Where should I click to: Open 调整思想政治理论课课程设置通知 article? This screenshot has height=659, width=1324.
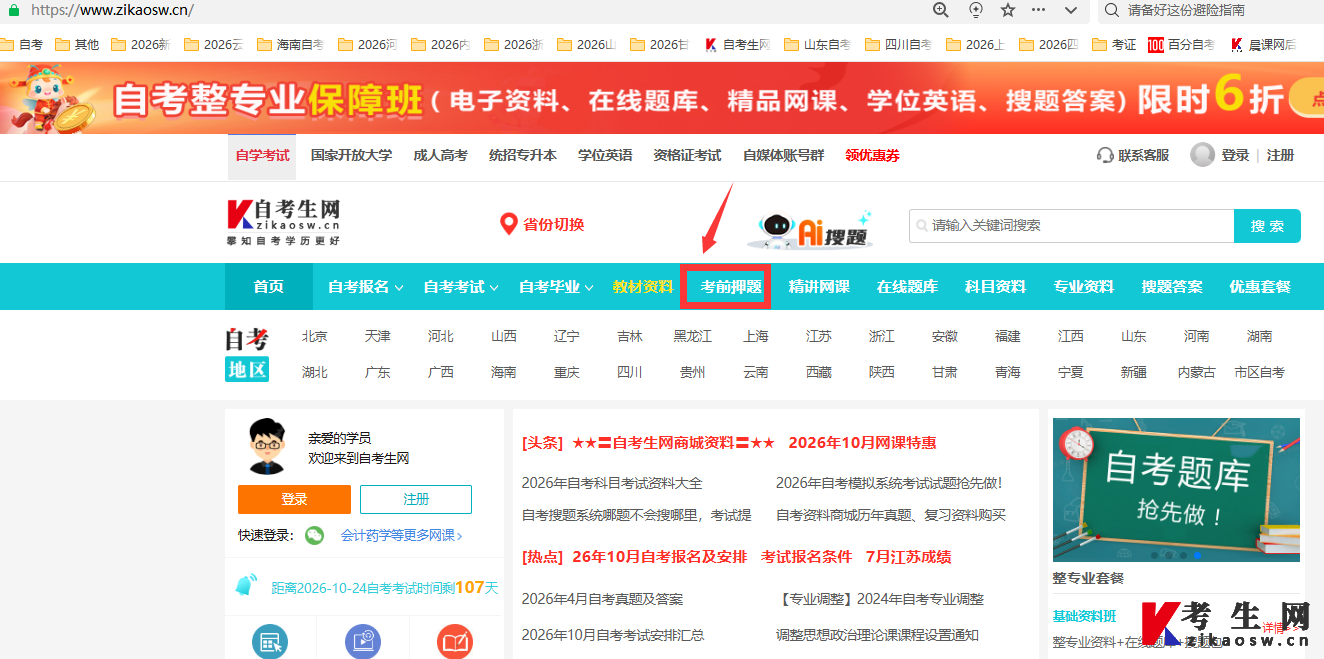point(877,635)
